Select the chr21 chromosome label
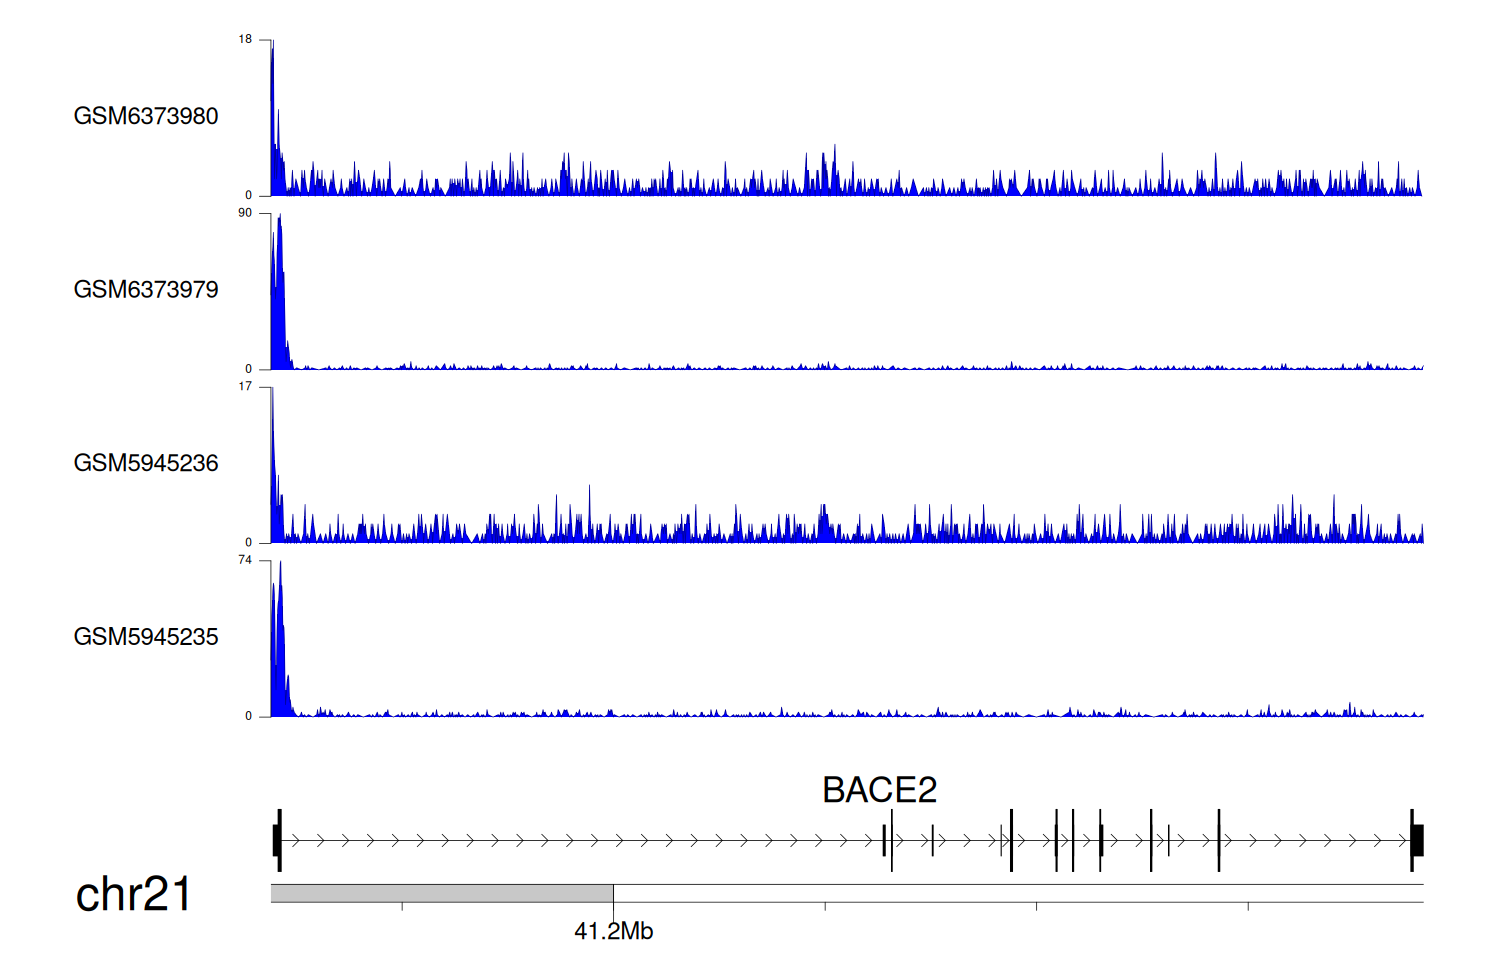 [x=133, y=894]
